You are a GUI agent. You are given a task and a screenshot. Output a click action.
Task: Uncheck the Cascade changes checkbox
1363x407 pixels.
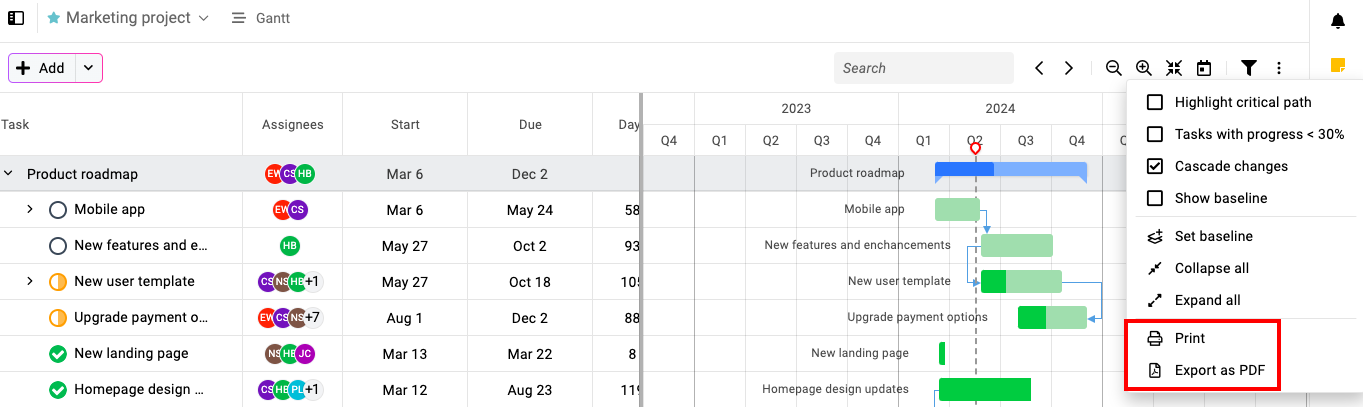(x=1155, y=166)
